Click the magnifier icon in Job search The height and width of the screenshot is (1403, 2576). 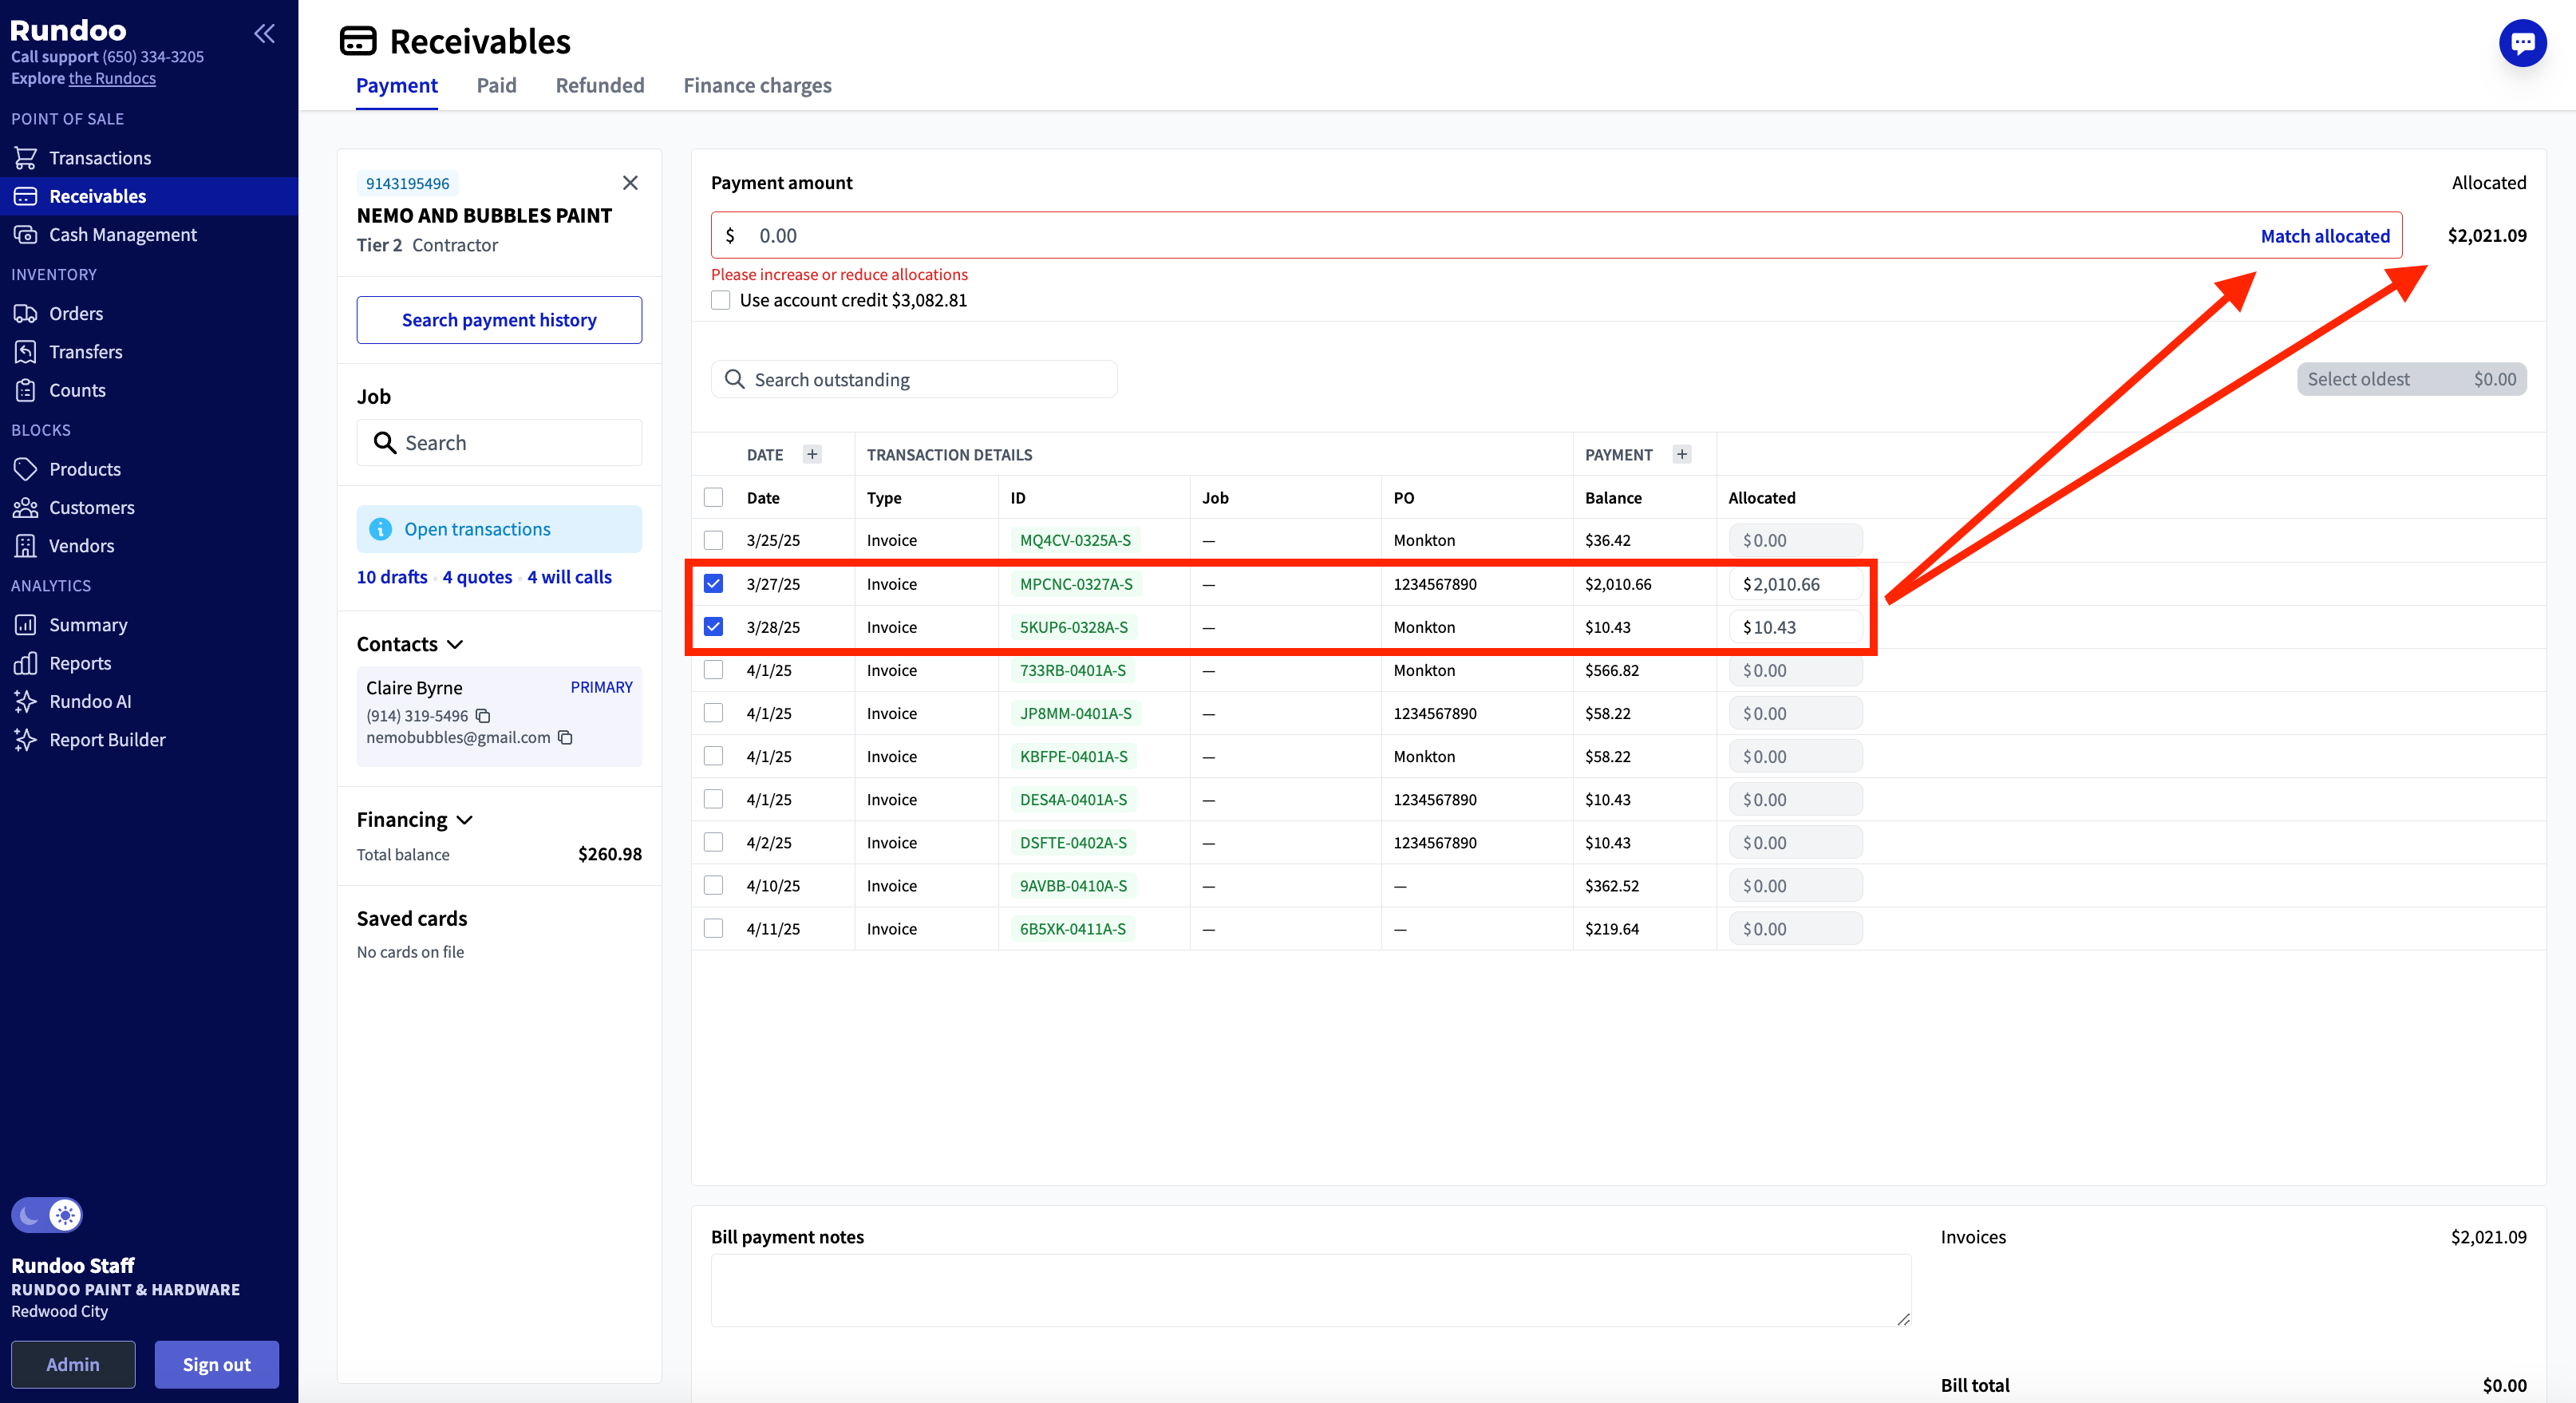(384, 442)
